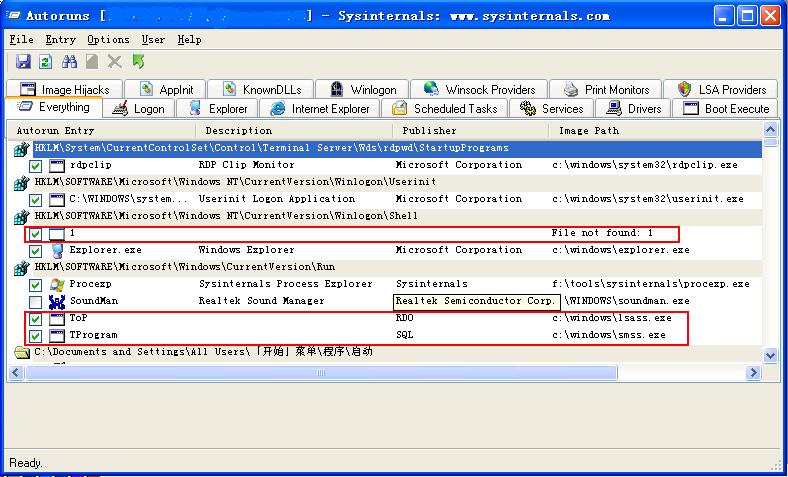Image resolution: width=788 pixels, height=477 pixels.
Task: Switch to the Services tab
Action: [x=551, y=109]
